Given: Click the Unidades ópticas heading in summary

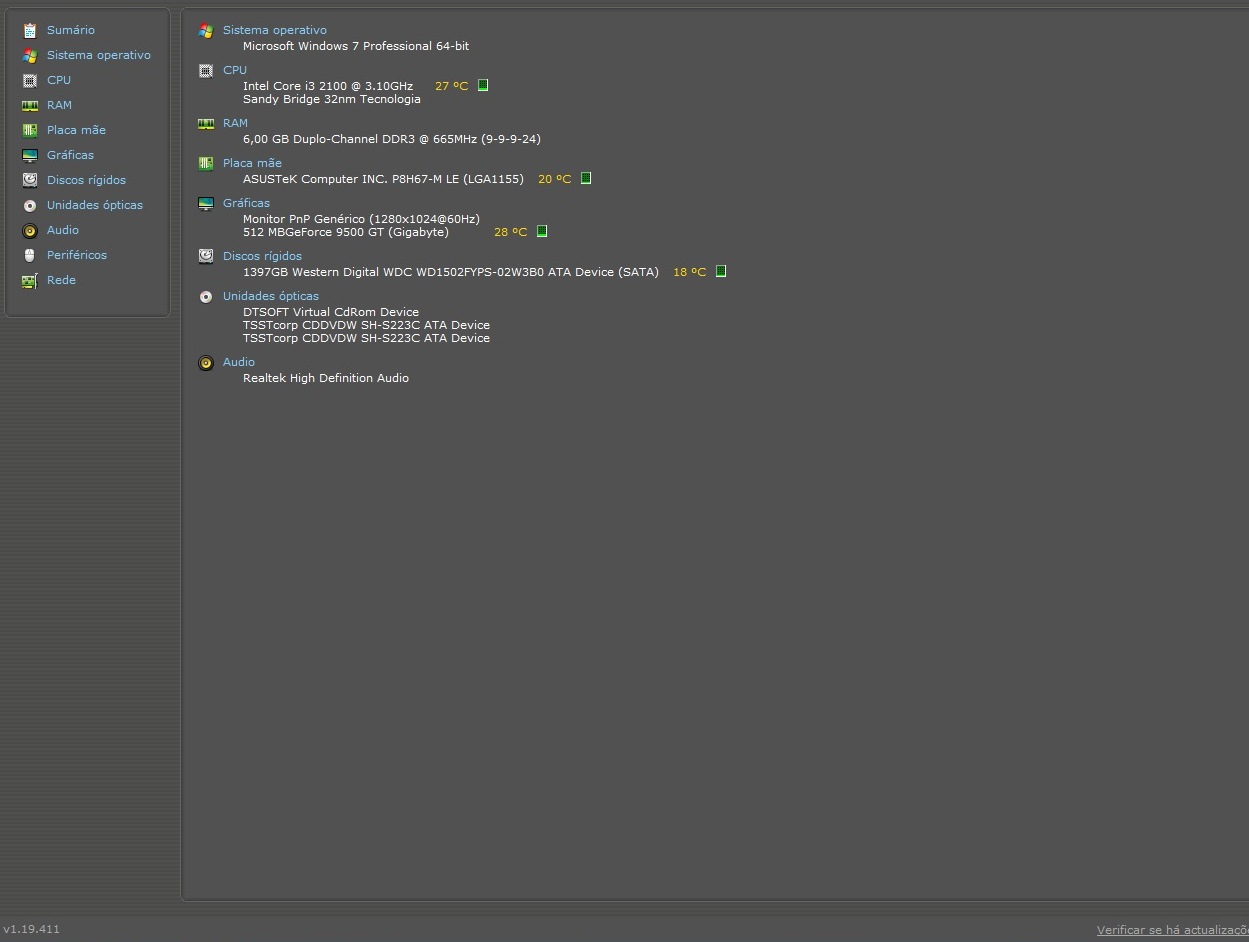Looking at the screenshot, I should tap(271, 296).
